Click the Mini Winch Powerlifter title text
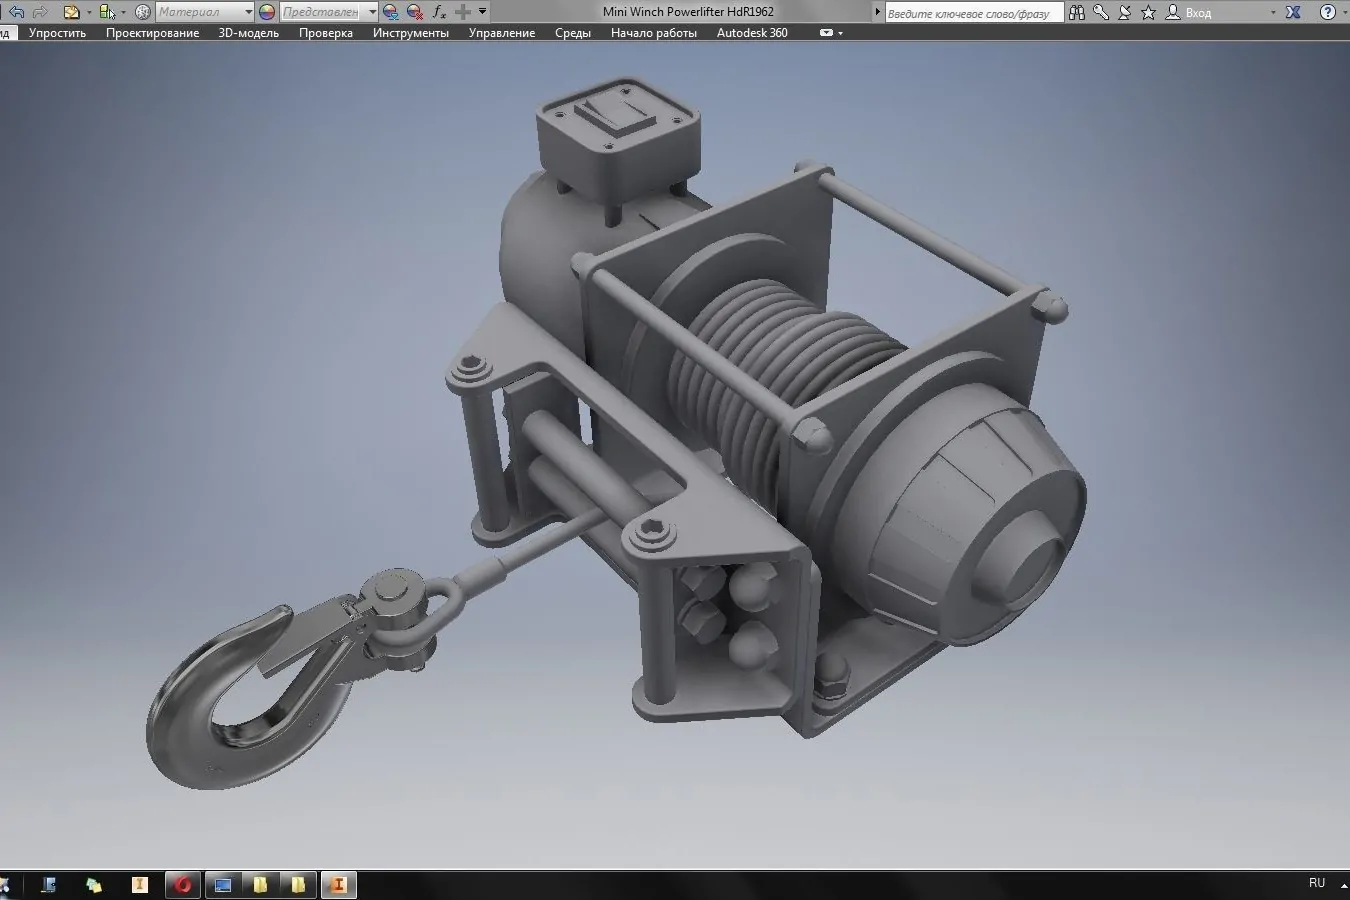This screenshot has height=900, width=1350. pos(688,12)
